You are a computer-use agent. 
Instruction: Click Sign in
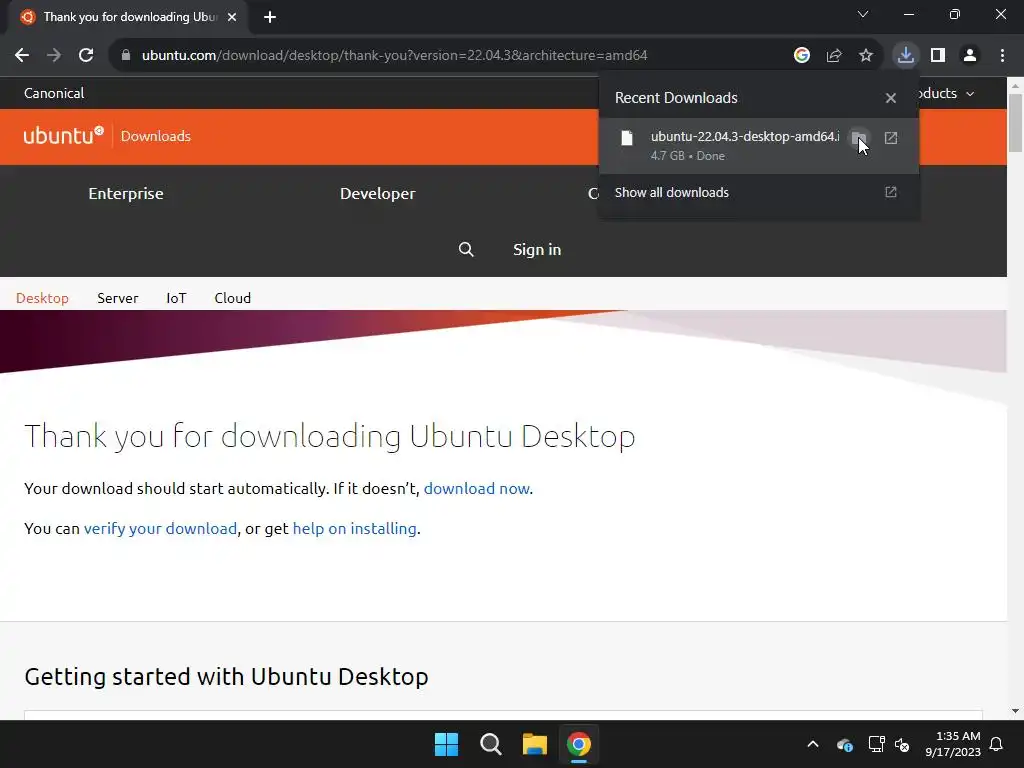tap(537, 249)
